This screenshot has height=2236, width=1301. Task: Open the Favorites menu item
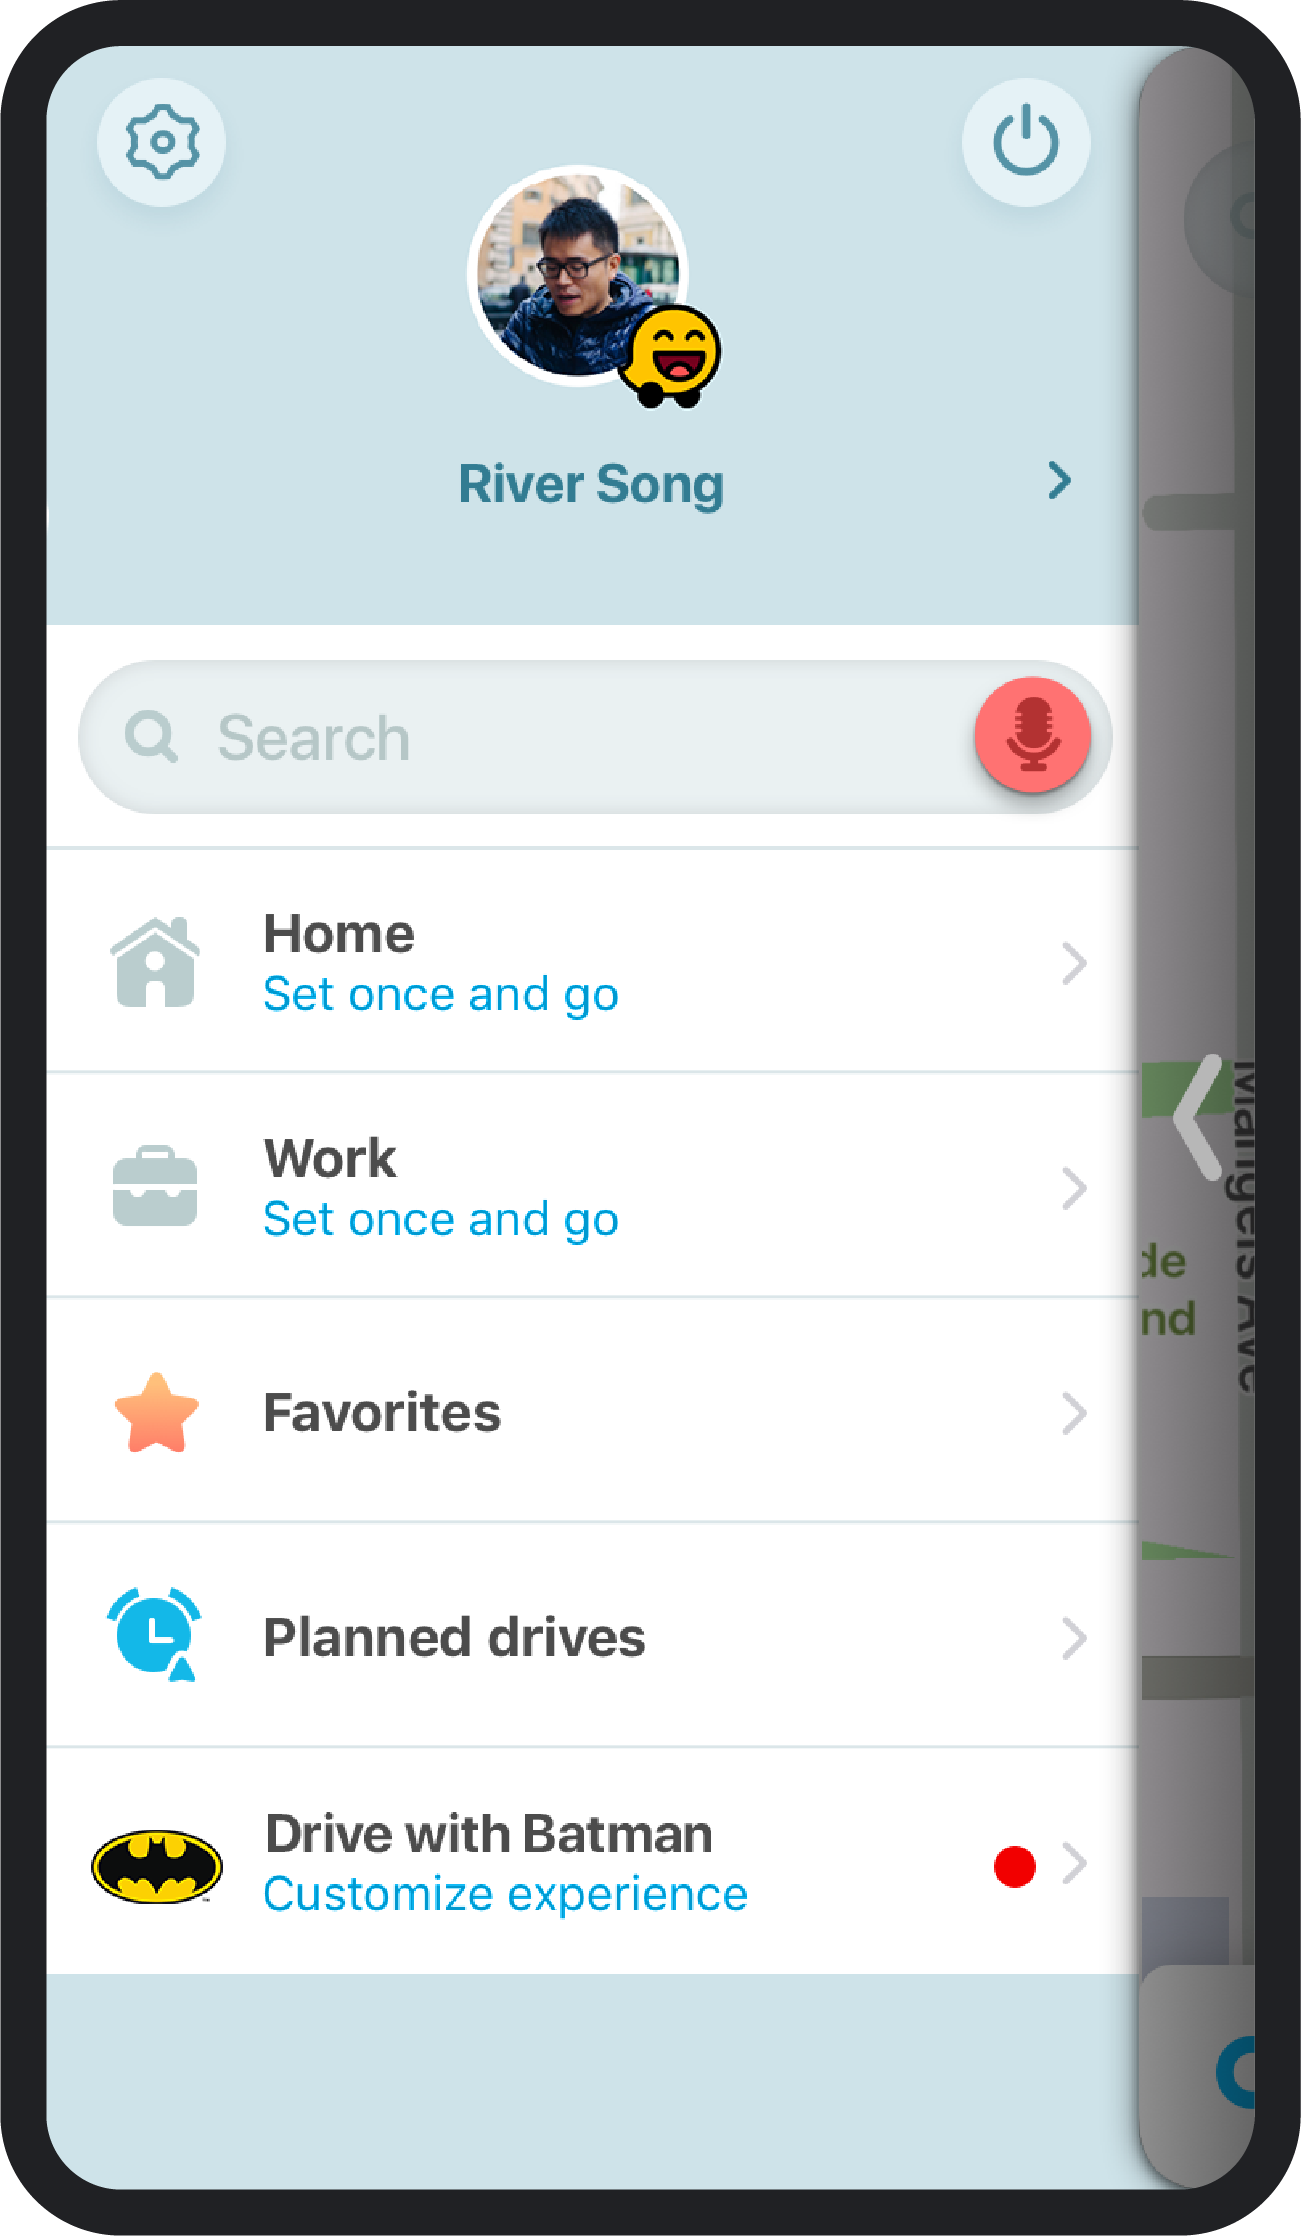click(382, 1412)
